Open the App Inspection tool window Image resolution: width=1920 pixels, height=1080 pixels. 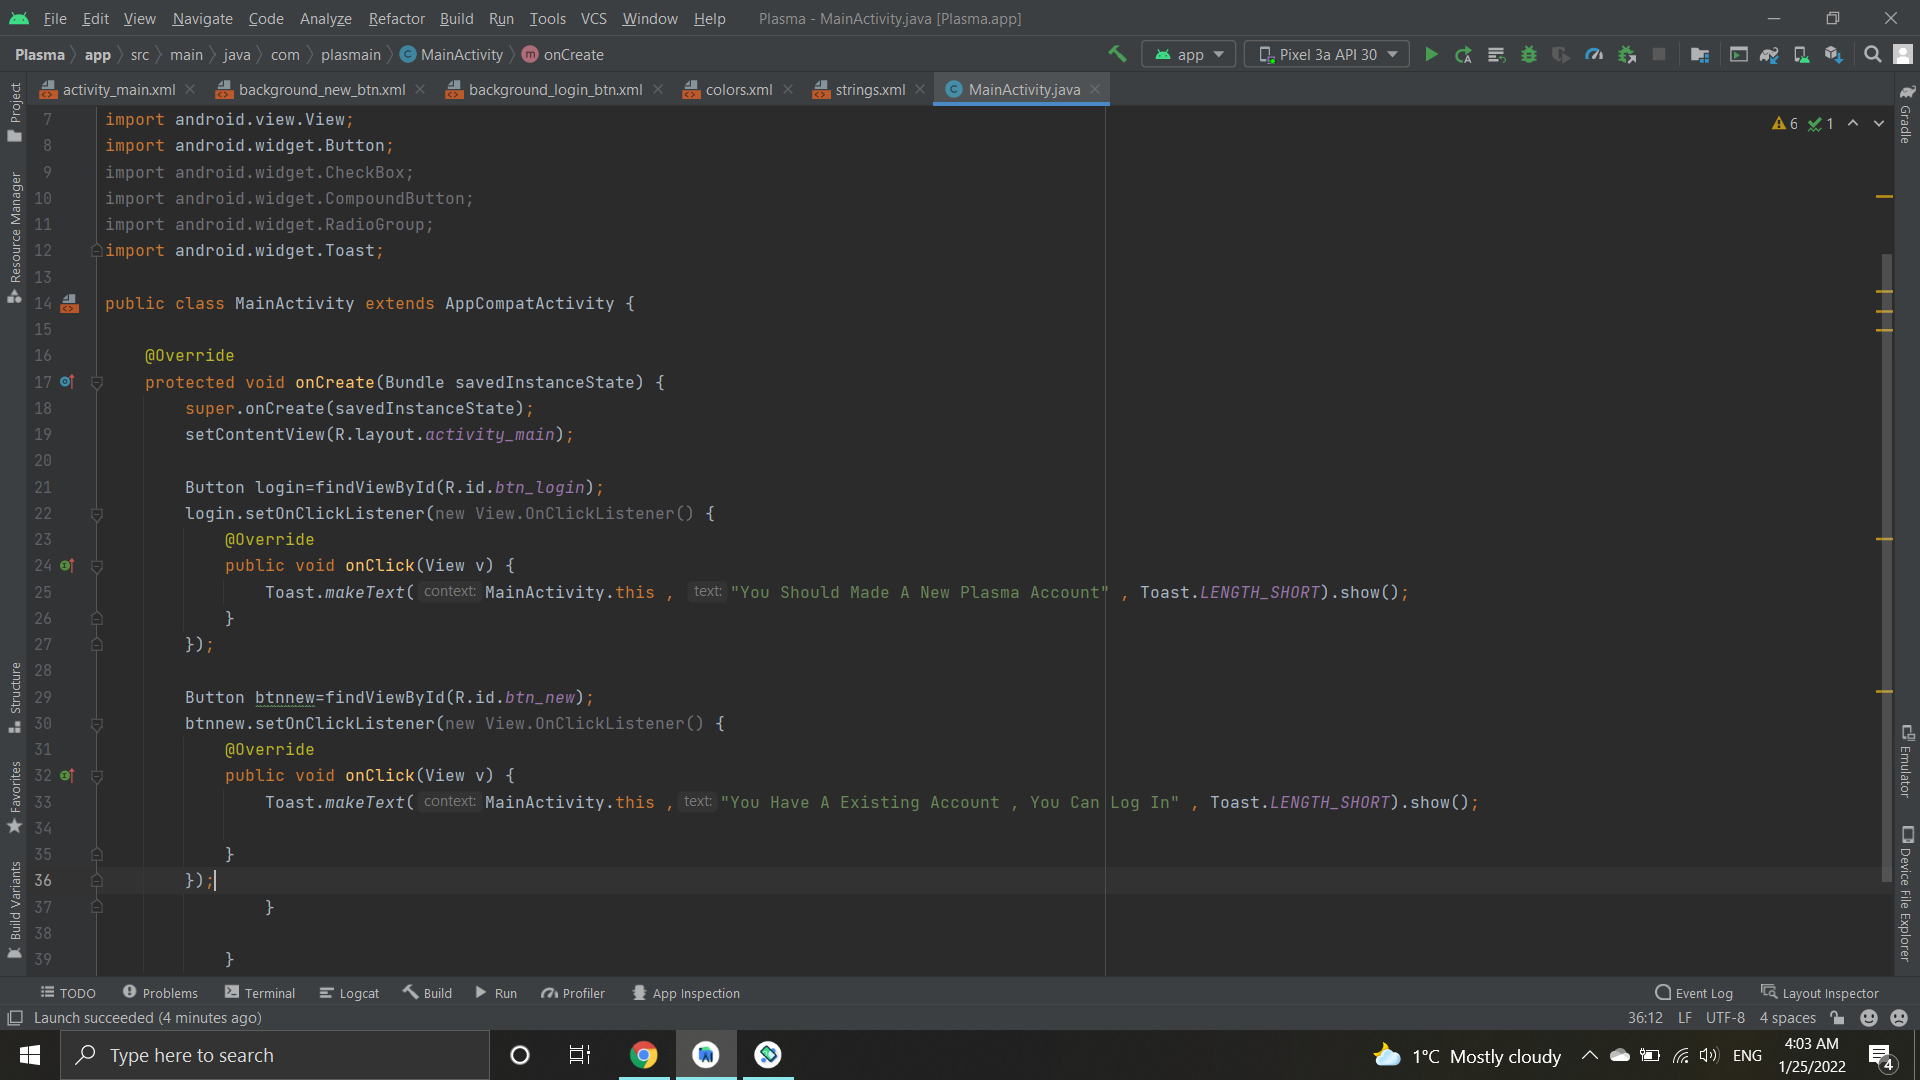click(686, 993)
